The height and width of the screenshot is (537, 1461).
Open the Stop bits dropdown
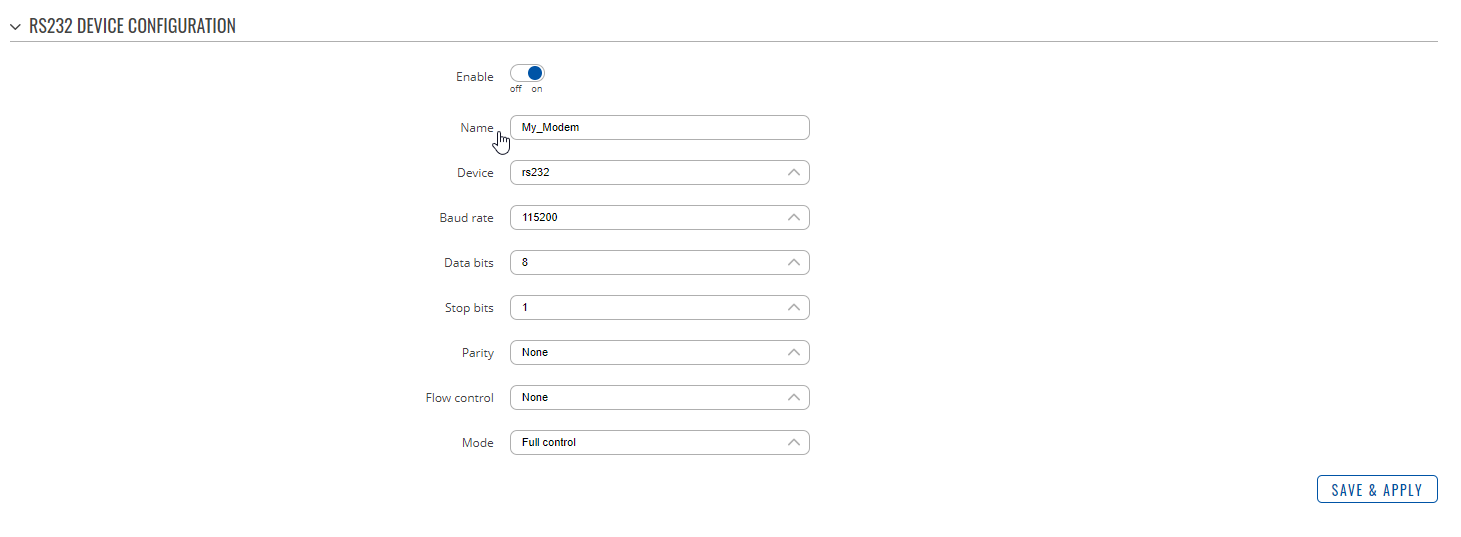coord(659,308)
